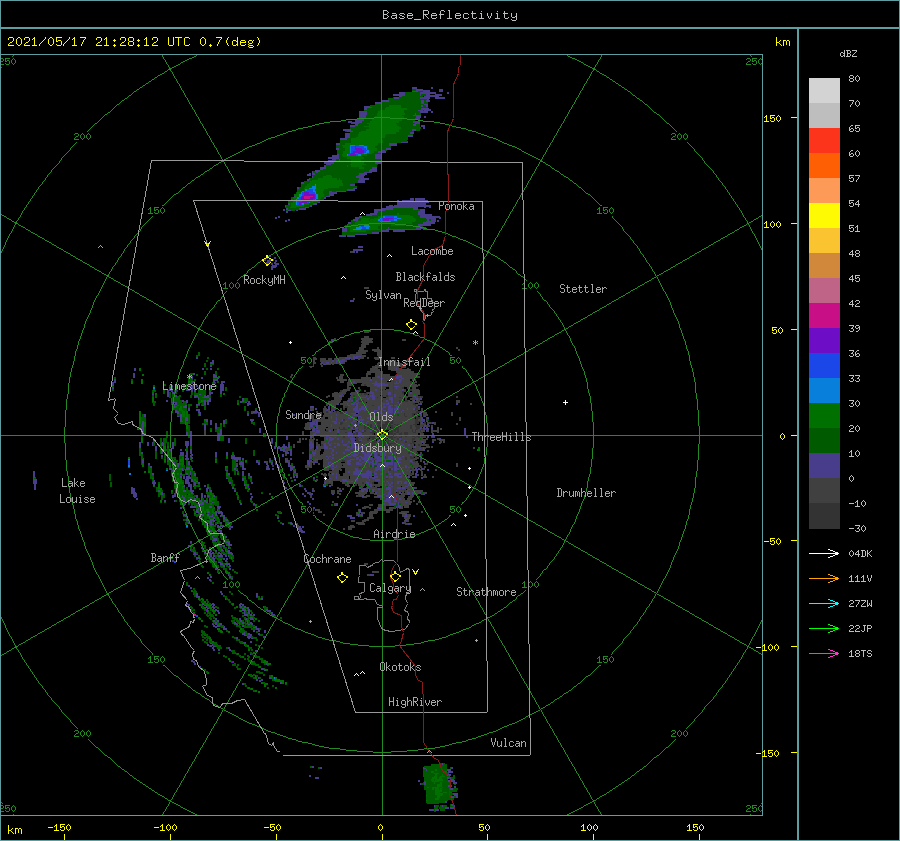900x841 pixels.
Task: Click the Sylvan town label
Action: coord(383,295)
